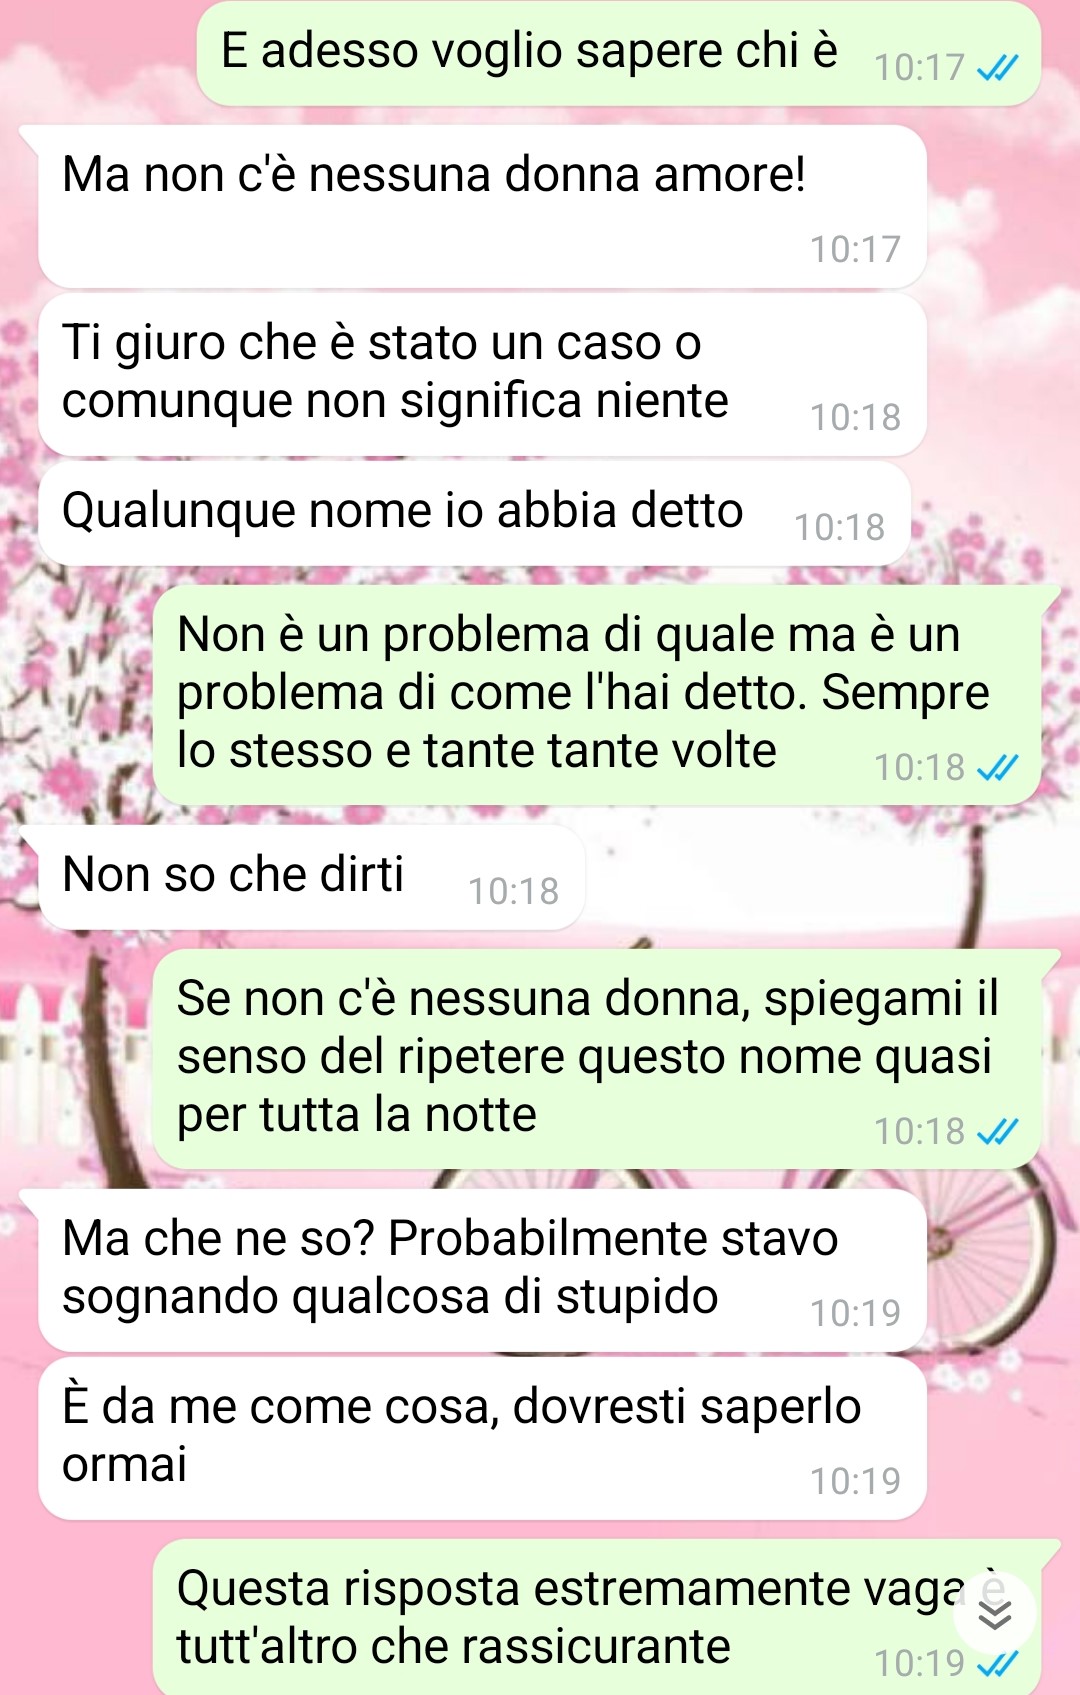This screenshot has width=1080, height=1695.
Task: Tap the 'Non so che dirti' message
Action: (x=311, y=877)
